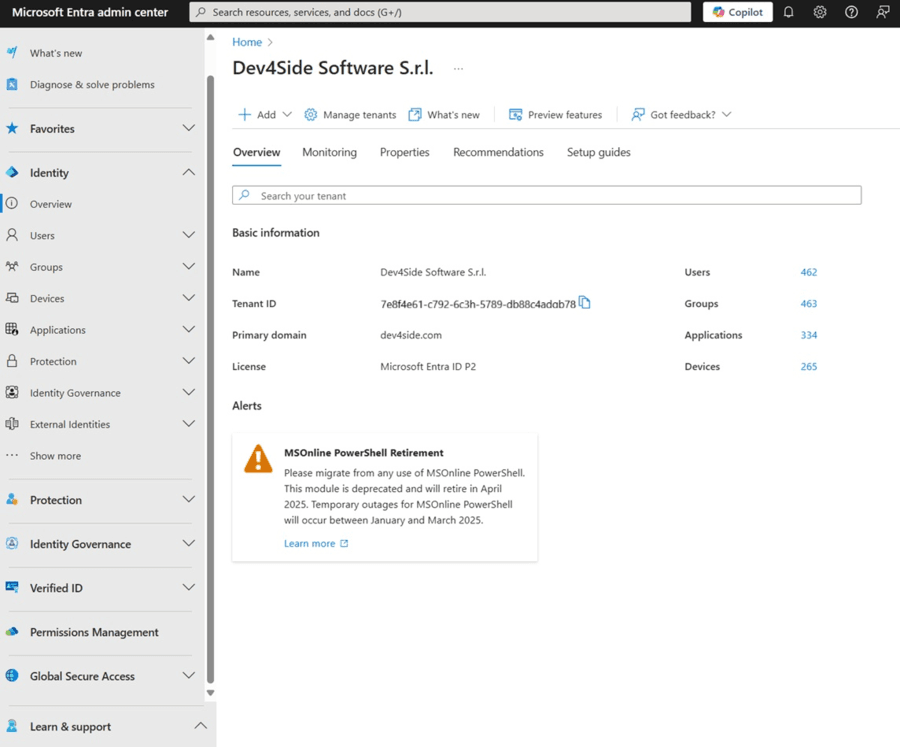The width and height of the screenshot is (900, 747).
Task: Click the global search resources field
Action: [x=440, y=12]
